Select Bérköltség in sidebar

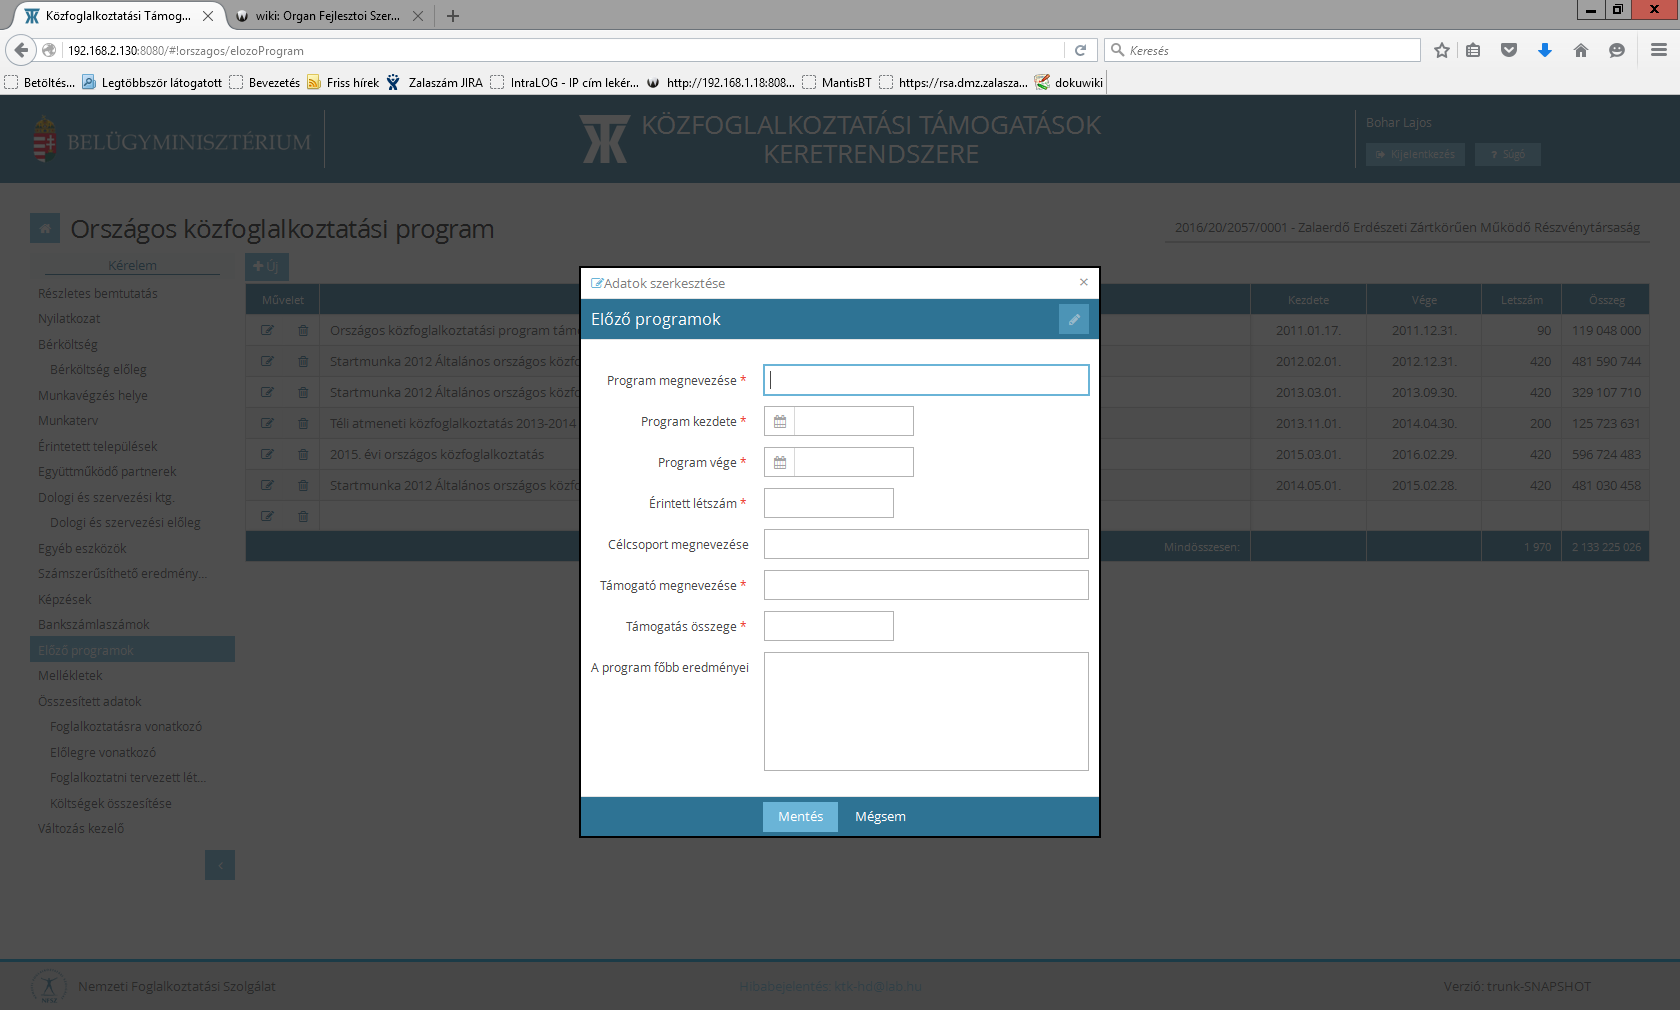pyautogui.click(x=68, y=344)
